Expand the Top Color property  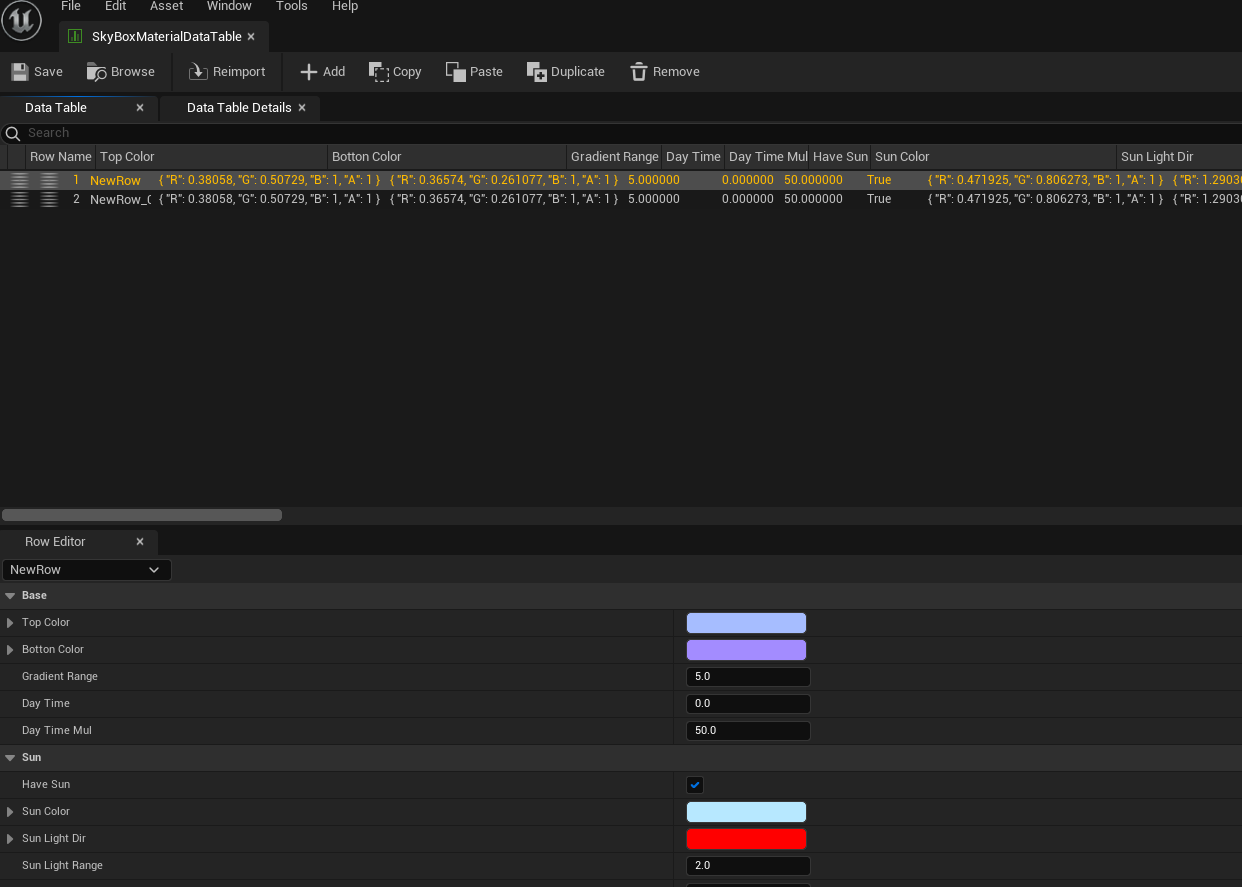pyautogui.click(x=11, y=623)
